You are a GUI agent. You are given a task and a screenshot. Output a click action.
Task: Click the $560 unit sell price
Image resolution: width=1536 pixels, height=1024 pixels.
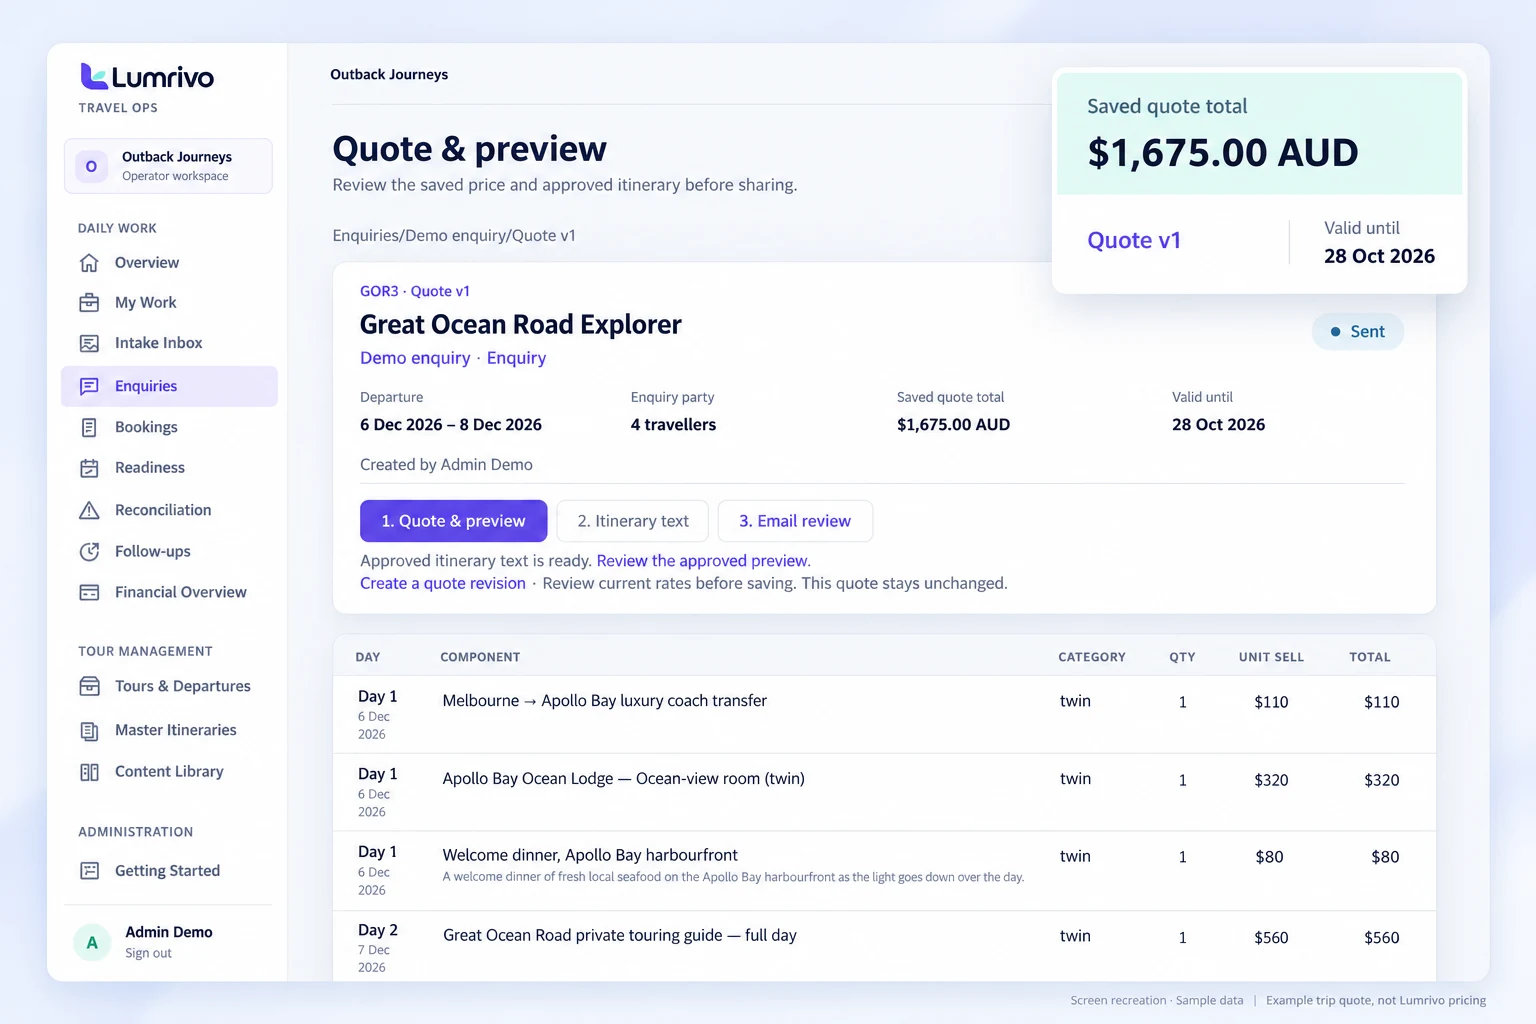[x=1271, y=938]
